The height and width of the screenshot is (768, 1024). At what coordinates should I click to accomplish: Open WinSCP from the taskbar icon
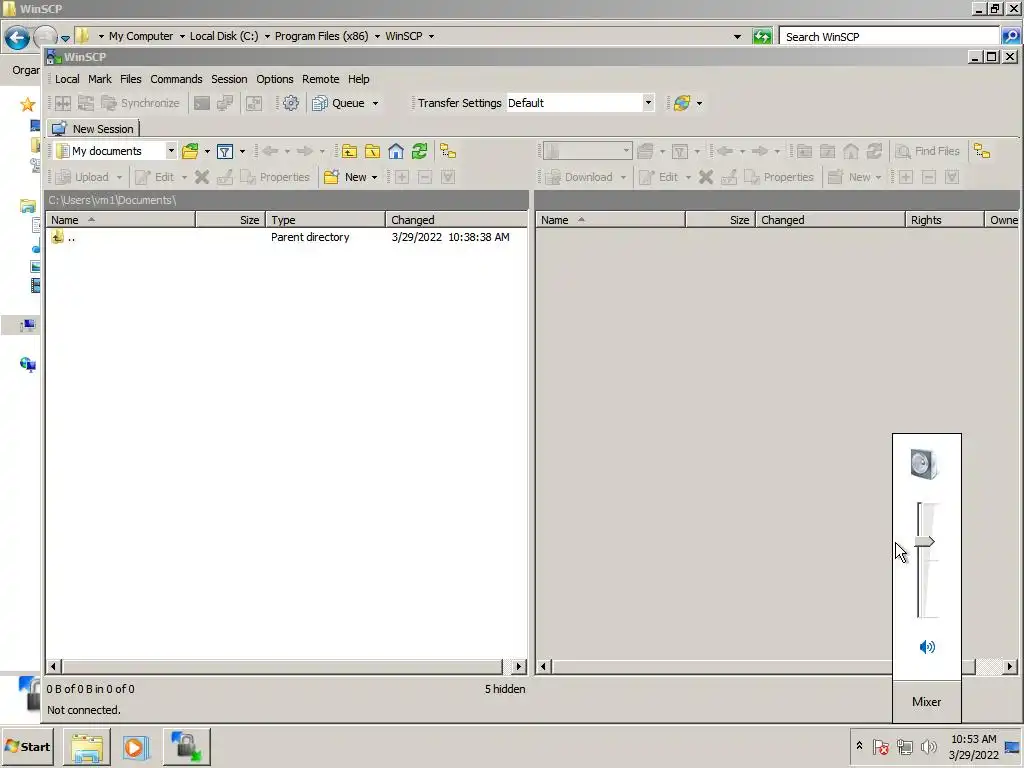187,746
